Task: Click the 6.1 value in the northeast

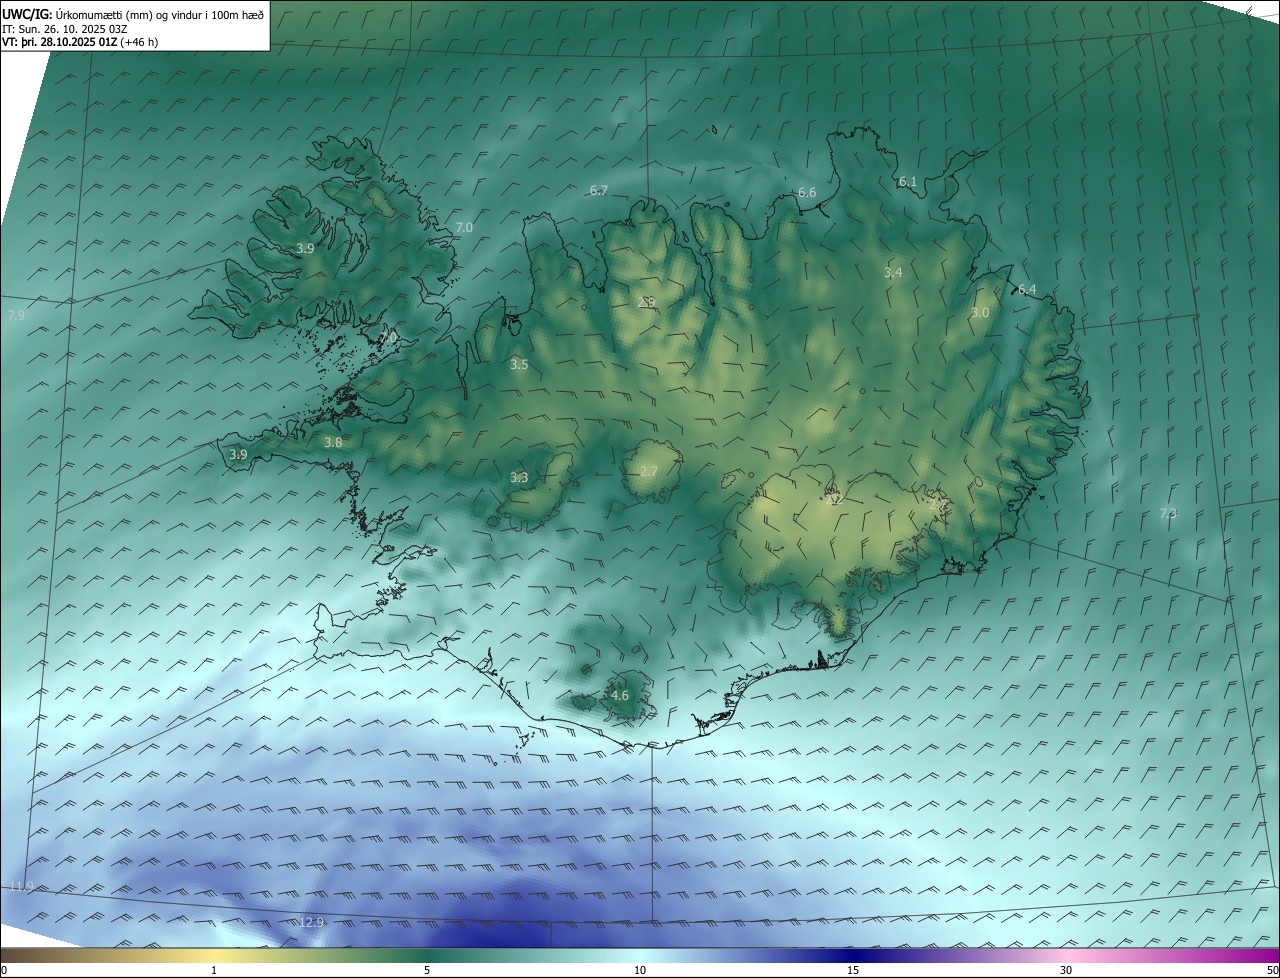Action: pos(907,182)
